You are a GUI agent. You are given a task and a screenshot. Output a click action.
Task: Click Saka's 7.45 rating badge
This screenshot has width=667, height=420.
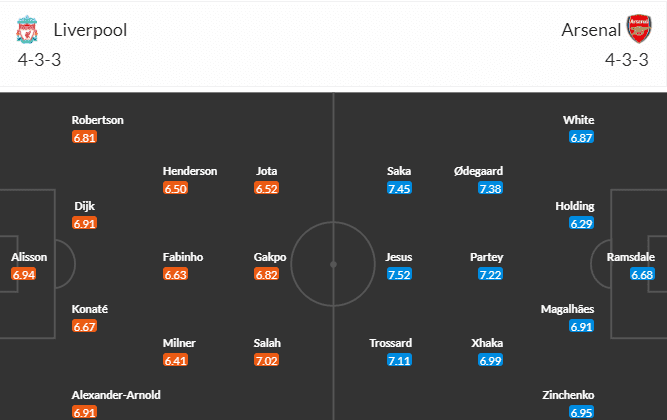(399, 188)
